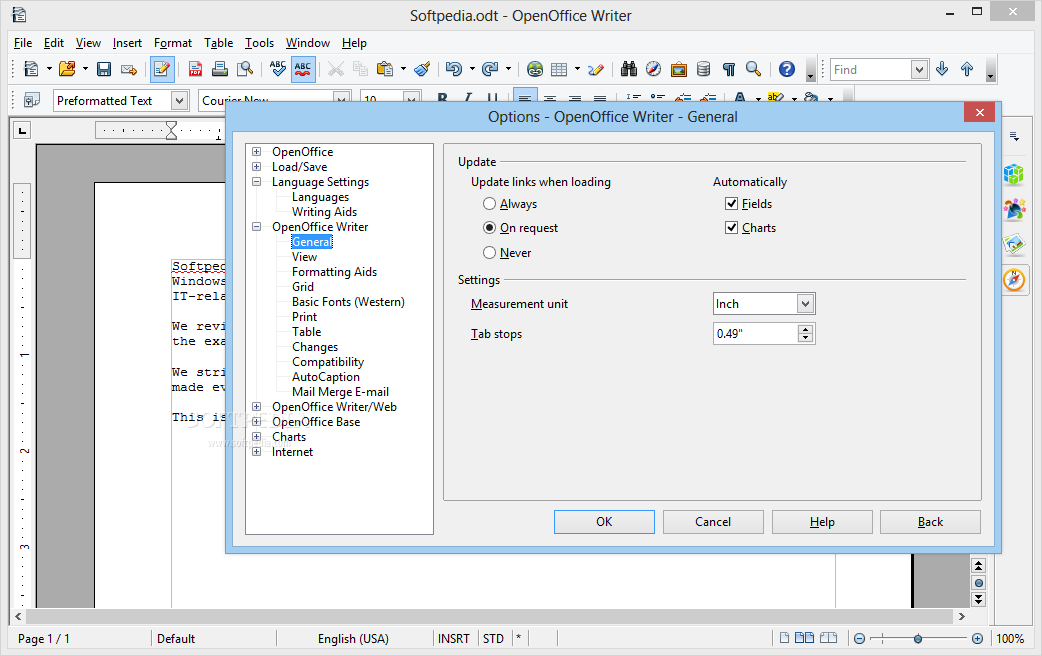
Task: Click the Back button
Action: point(930,522)
